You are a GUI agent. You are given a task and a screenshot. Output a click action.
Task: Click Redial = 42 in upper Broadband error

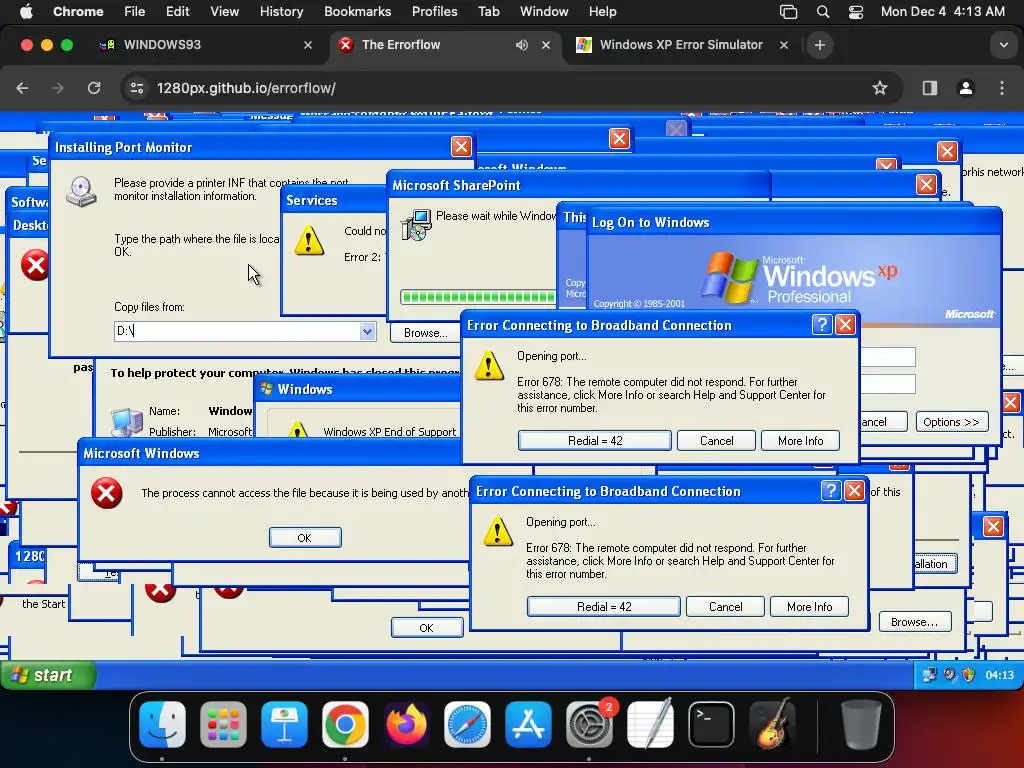594,441
